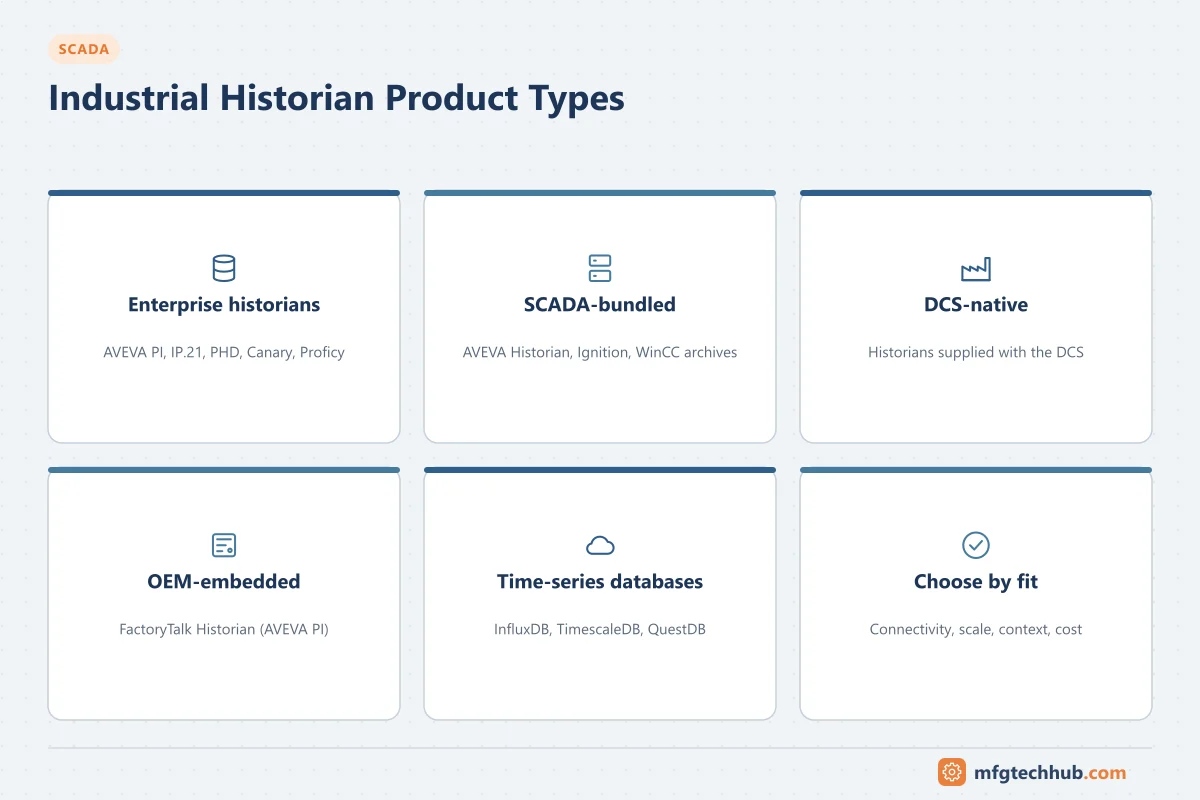Click the SCADA category tag
This screenshot has height=800, width=1200.
tap(84, 49)
